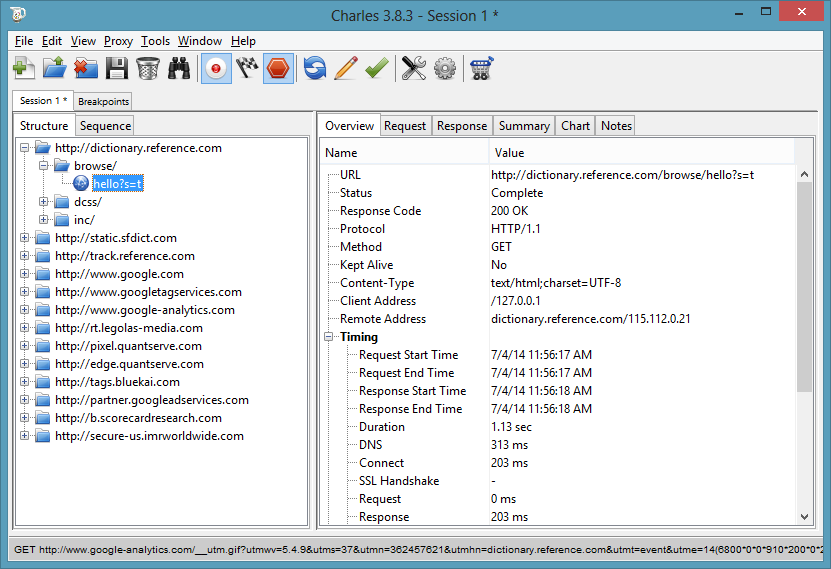Click the Save Session floppy disk icon

117,68
